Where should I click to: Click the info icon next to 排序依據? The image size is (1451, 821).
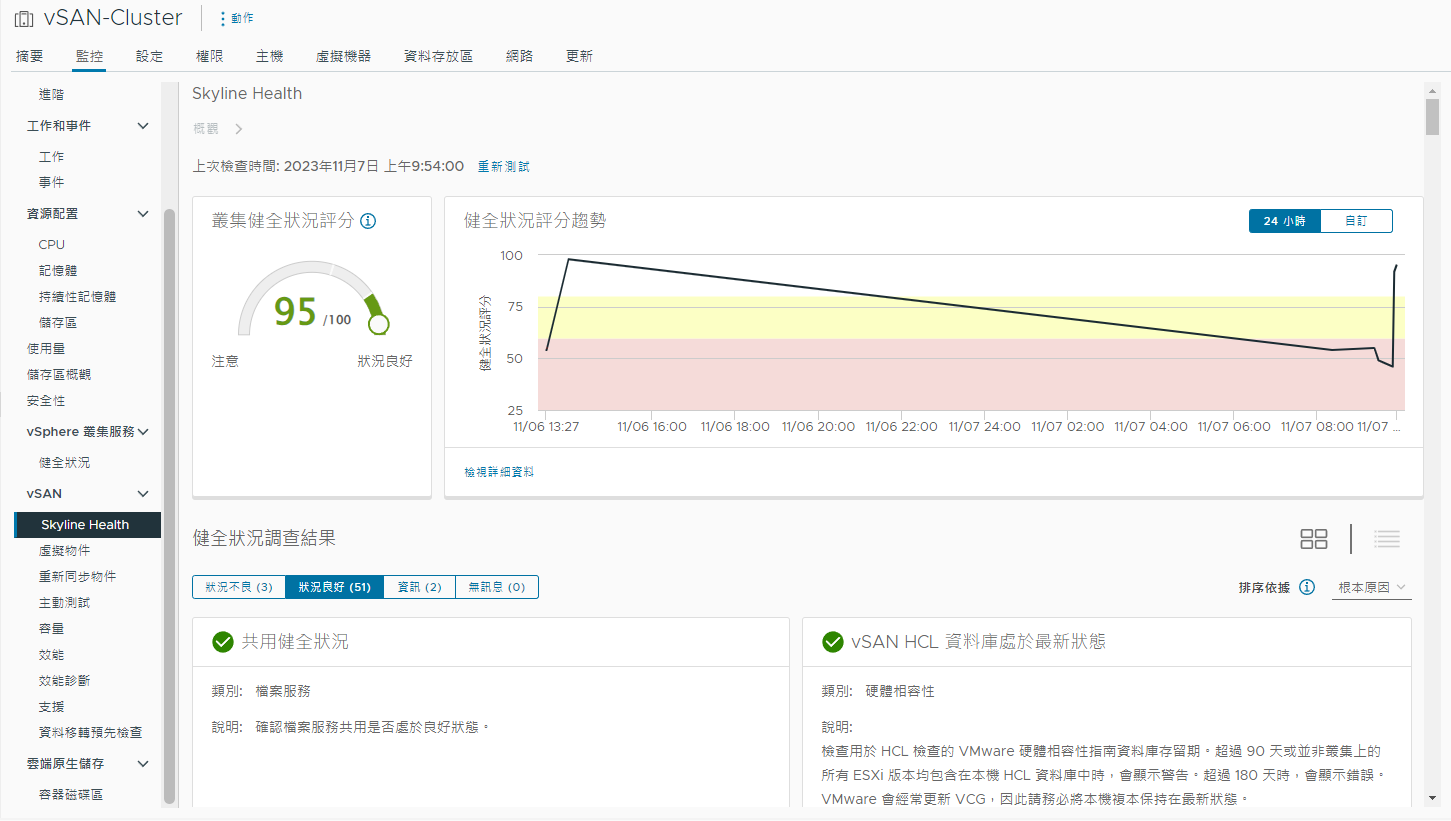(1307, 587)
